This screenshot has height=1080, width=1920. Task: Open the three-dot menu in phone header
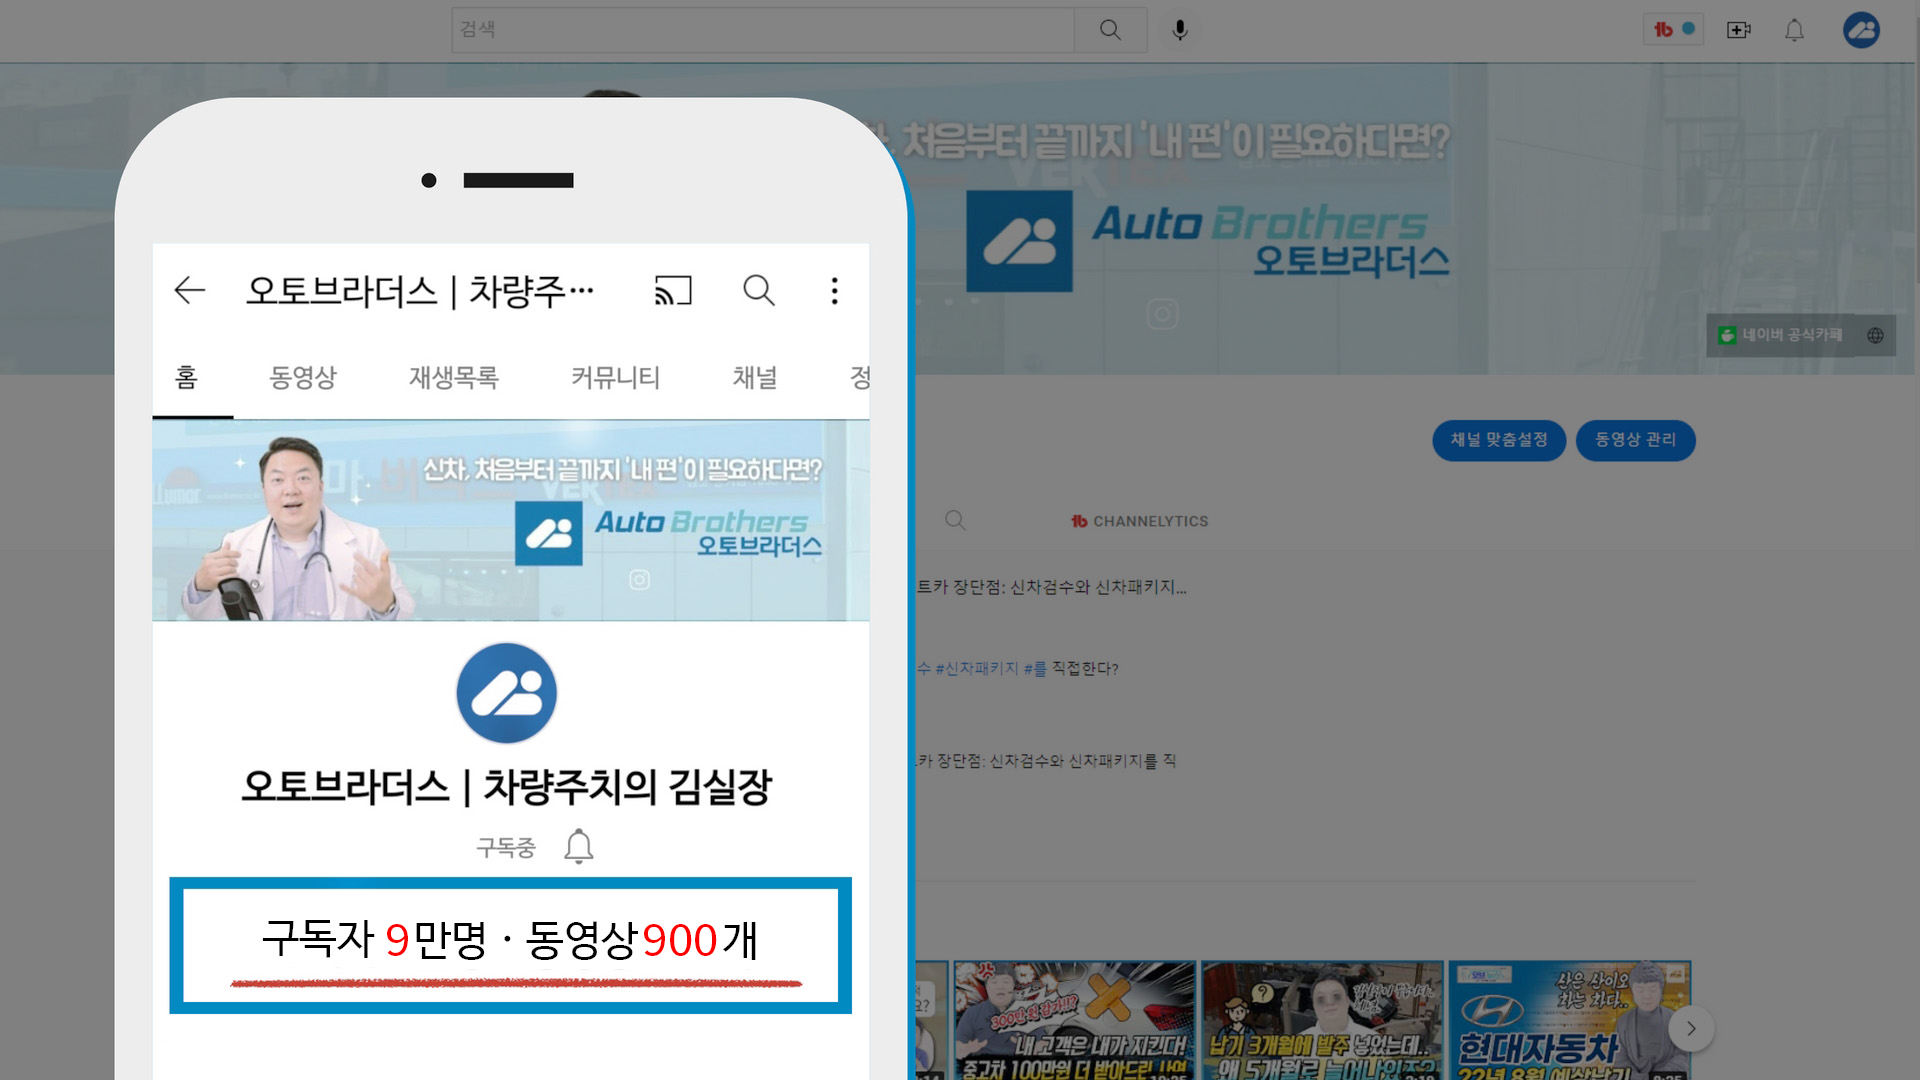(835, 291)
